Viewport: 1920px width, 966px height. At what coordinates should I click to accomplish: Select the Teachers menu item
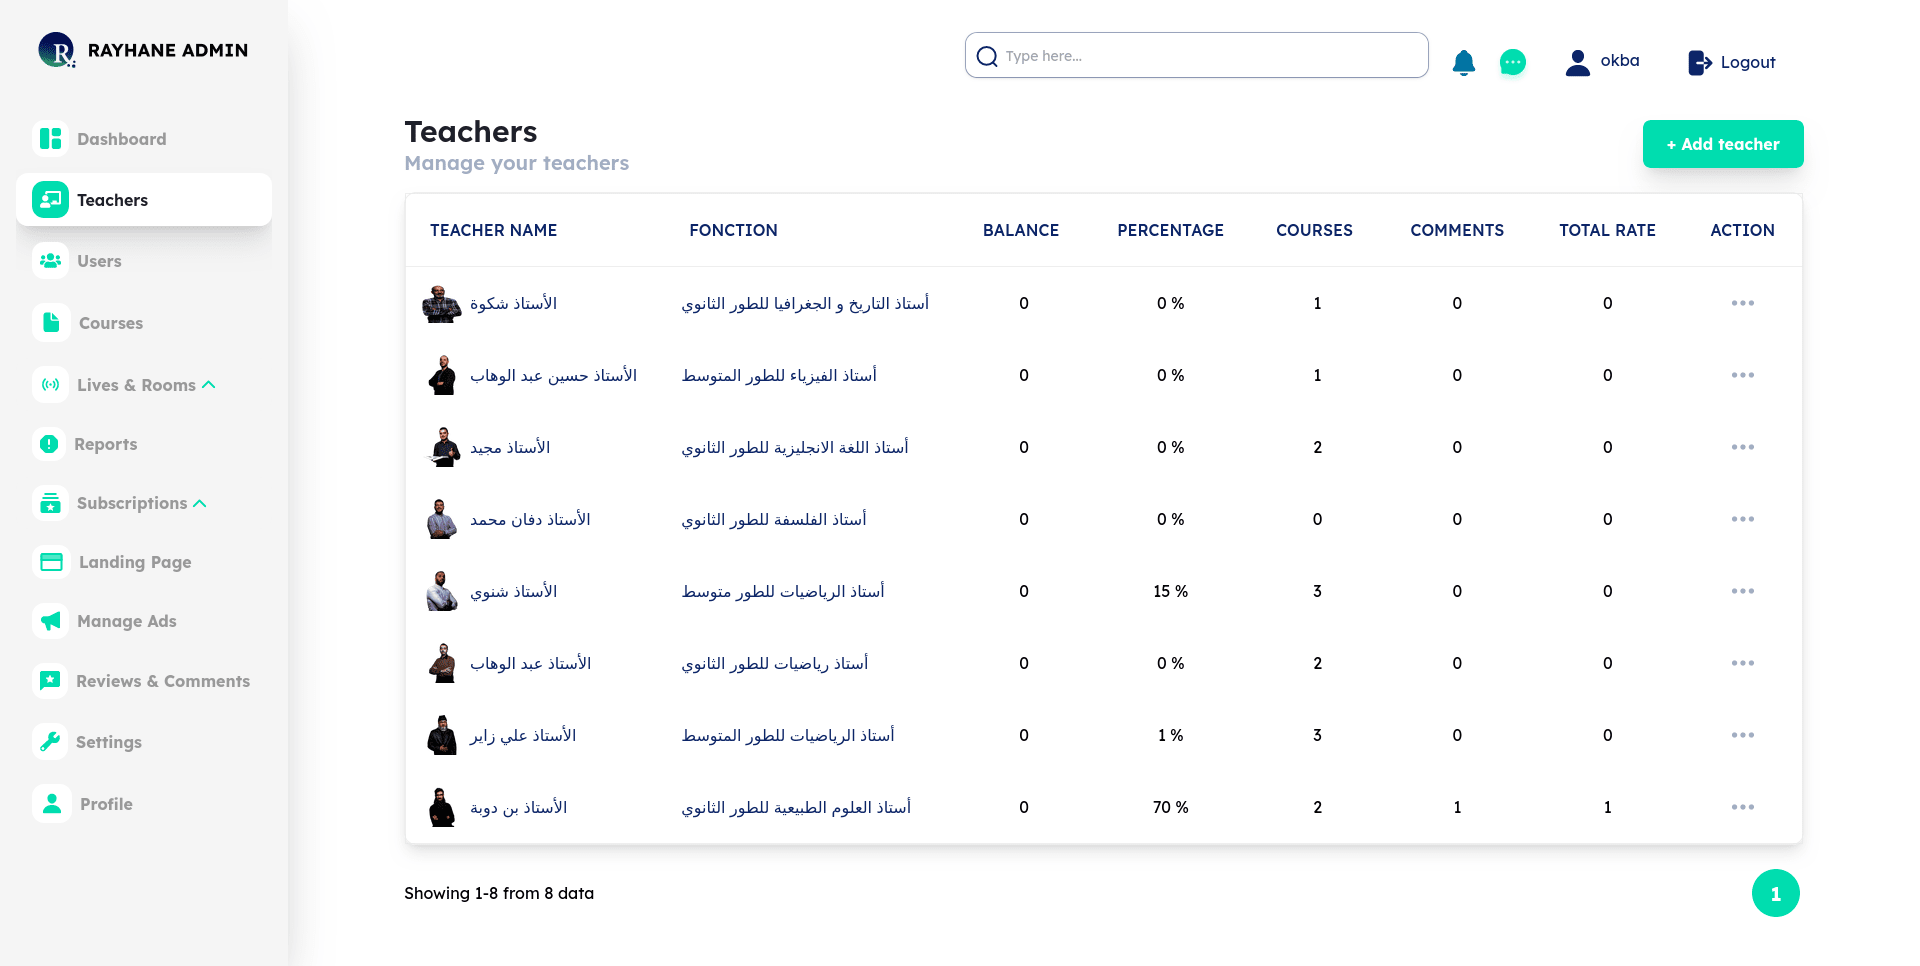click(x=144, y=199)
